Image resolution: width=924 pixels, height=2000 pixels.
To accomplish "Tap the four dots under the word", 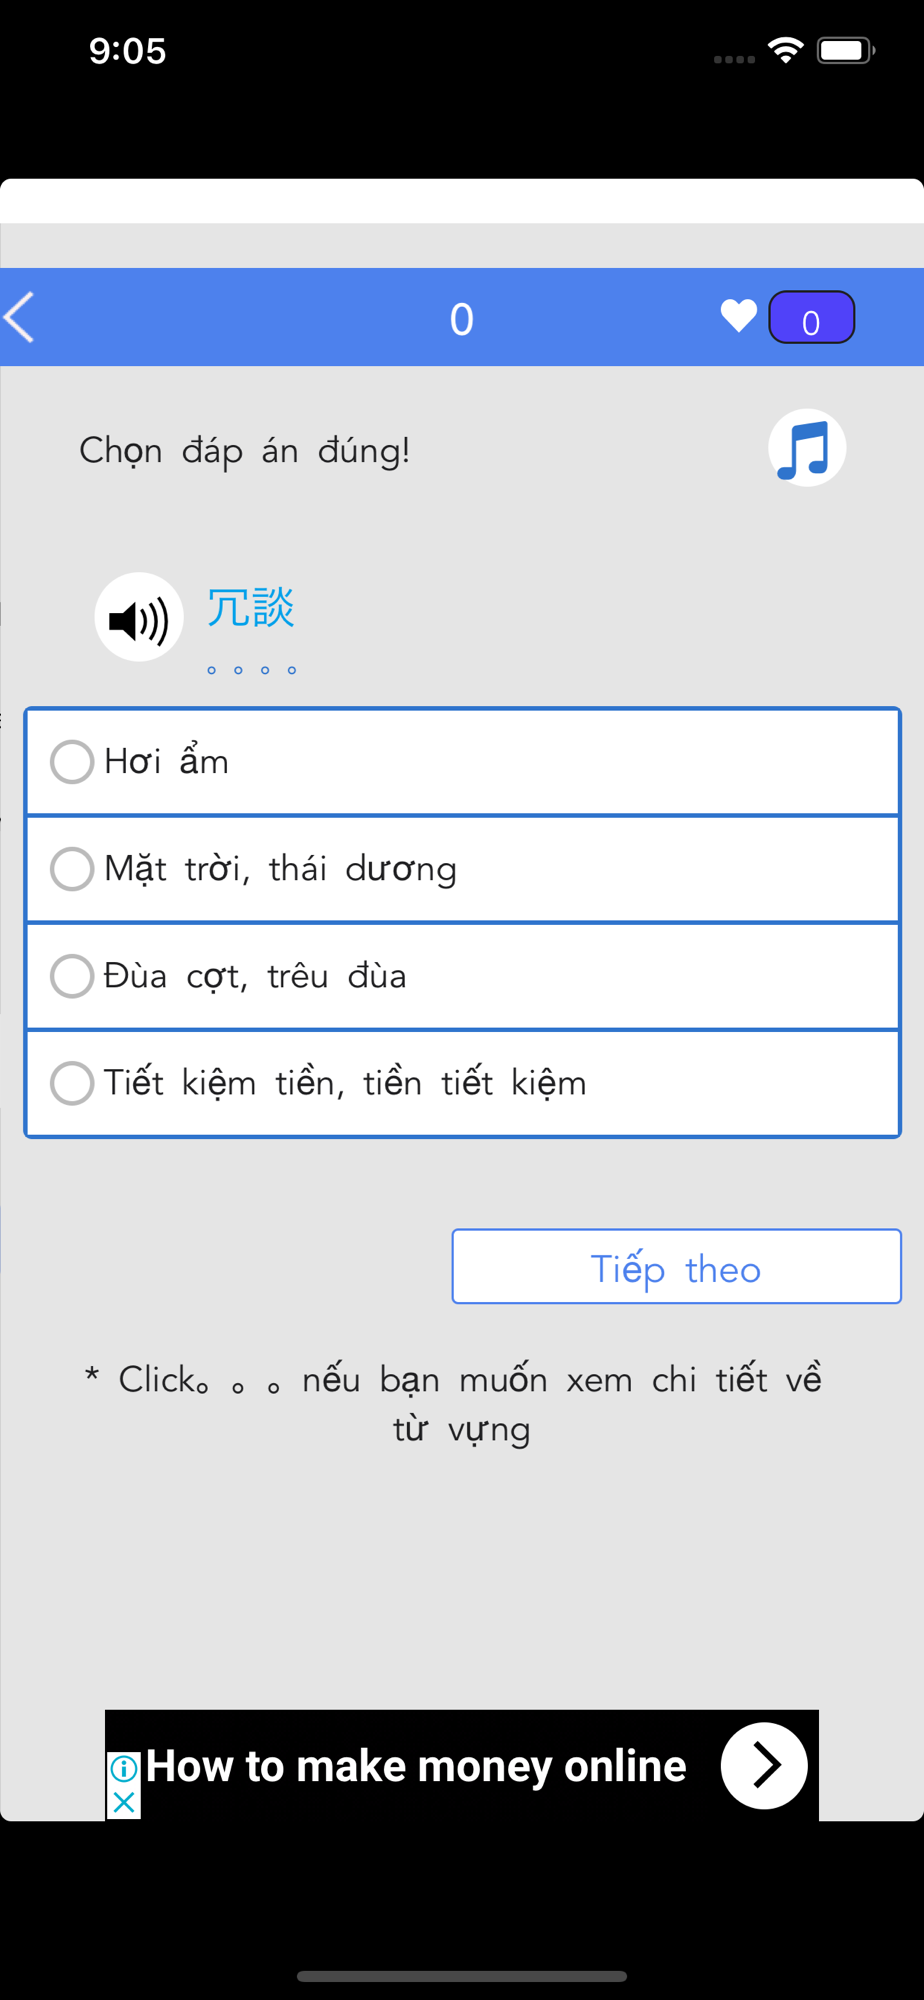I will coord(251,670).
